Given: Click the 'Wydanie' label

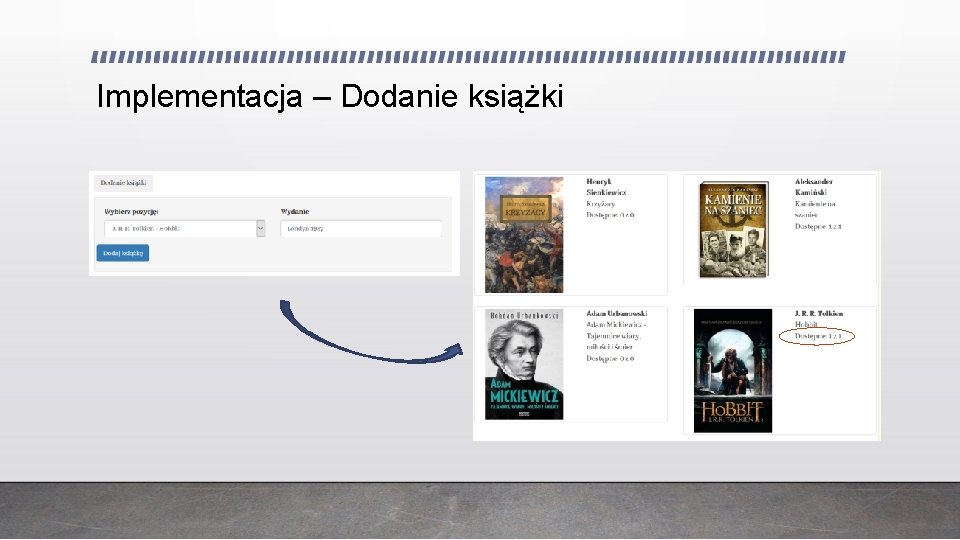Looking at the screenshot, I should coord(295,211).
